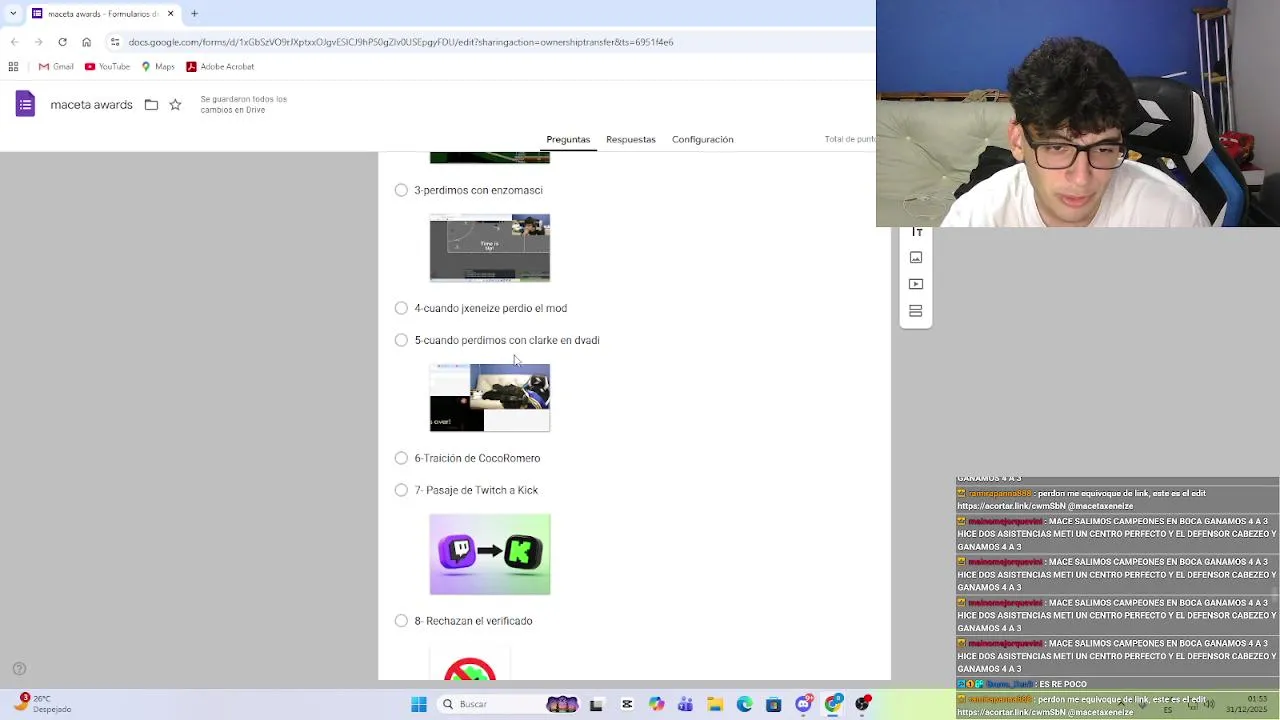Open Microsoft Teams from taskbar
Viewport: 1280px width, 720px height.
685,704
